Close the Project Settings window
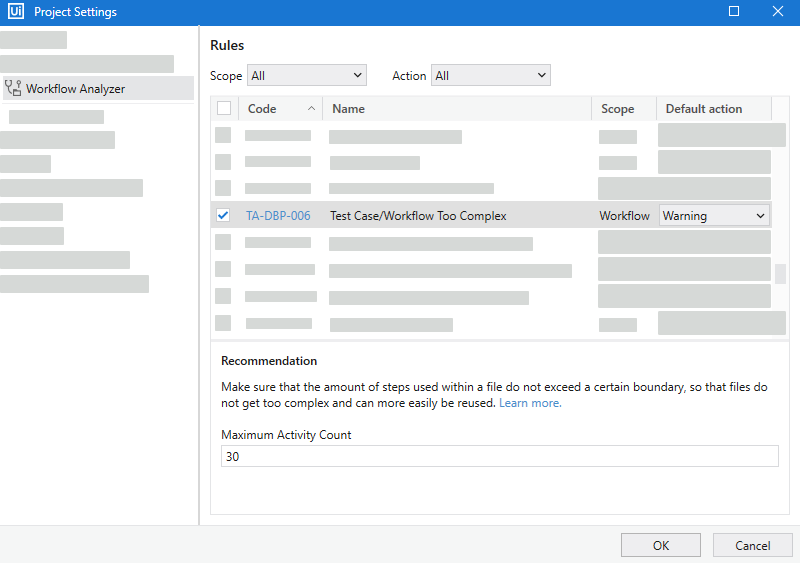This screenshot has height=563, width=800. click(x=777, y=12)
